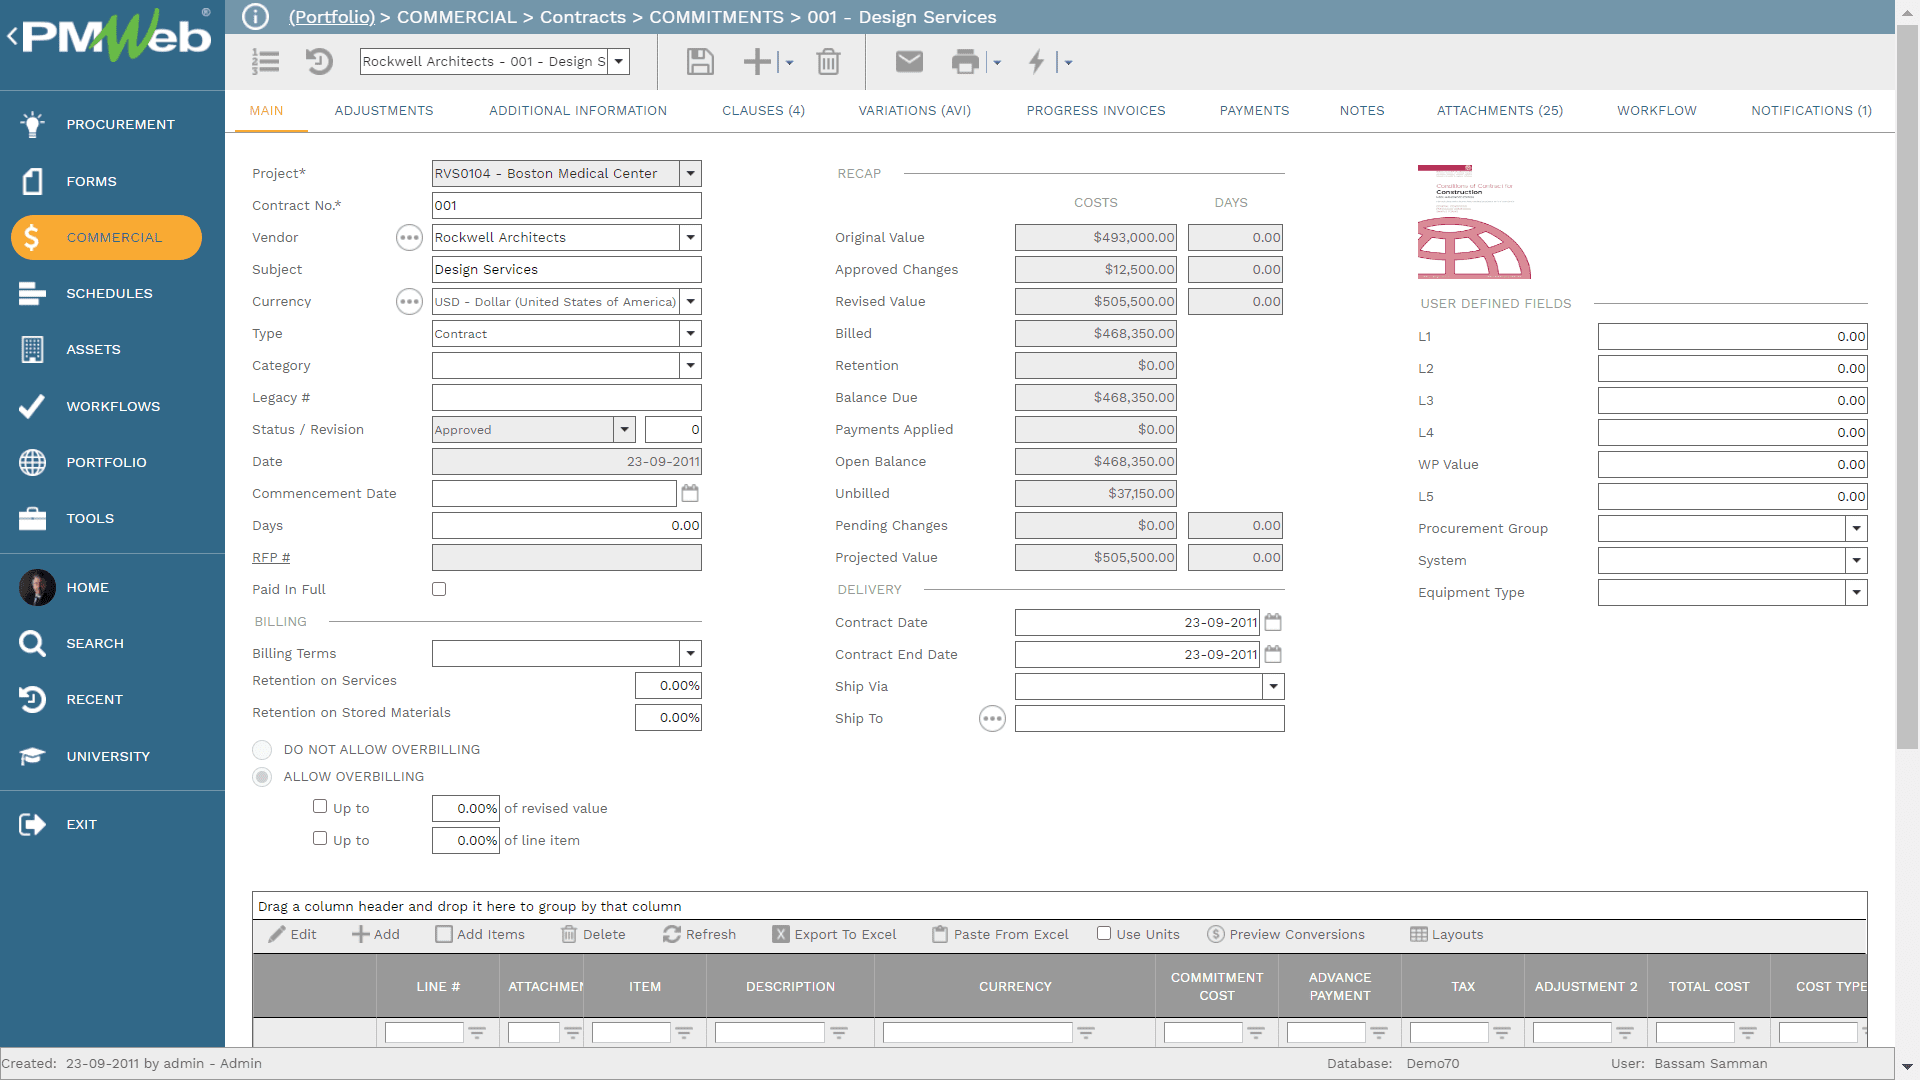Image resolution: width=1920 pixels, height=1080 pixels.
Task: Expand the Vendor dropdown arrow
Action: pyautogui.click(x=690, y=237)
